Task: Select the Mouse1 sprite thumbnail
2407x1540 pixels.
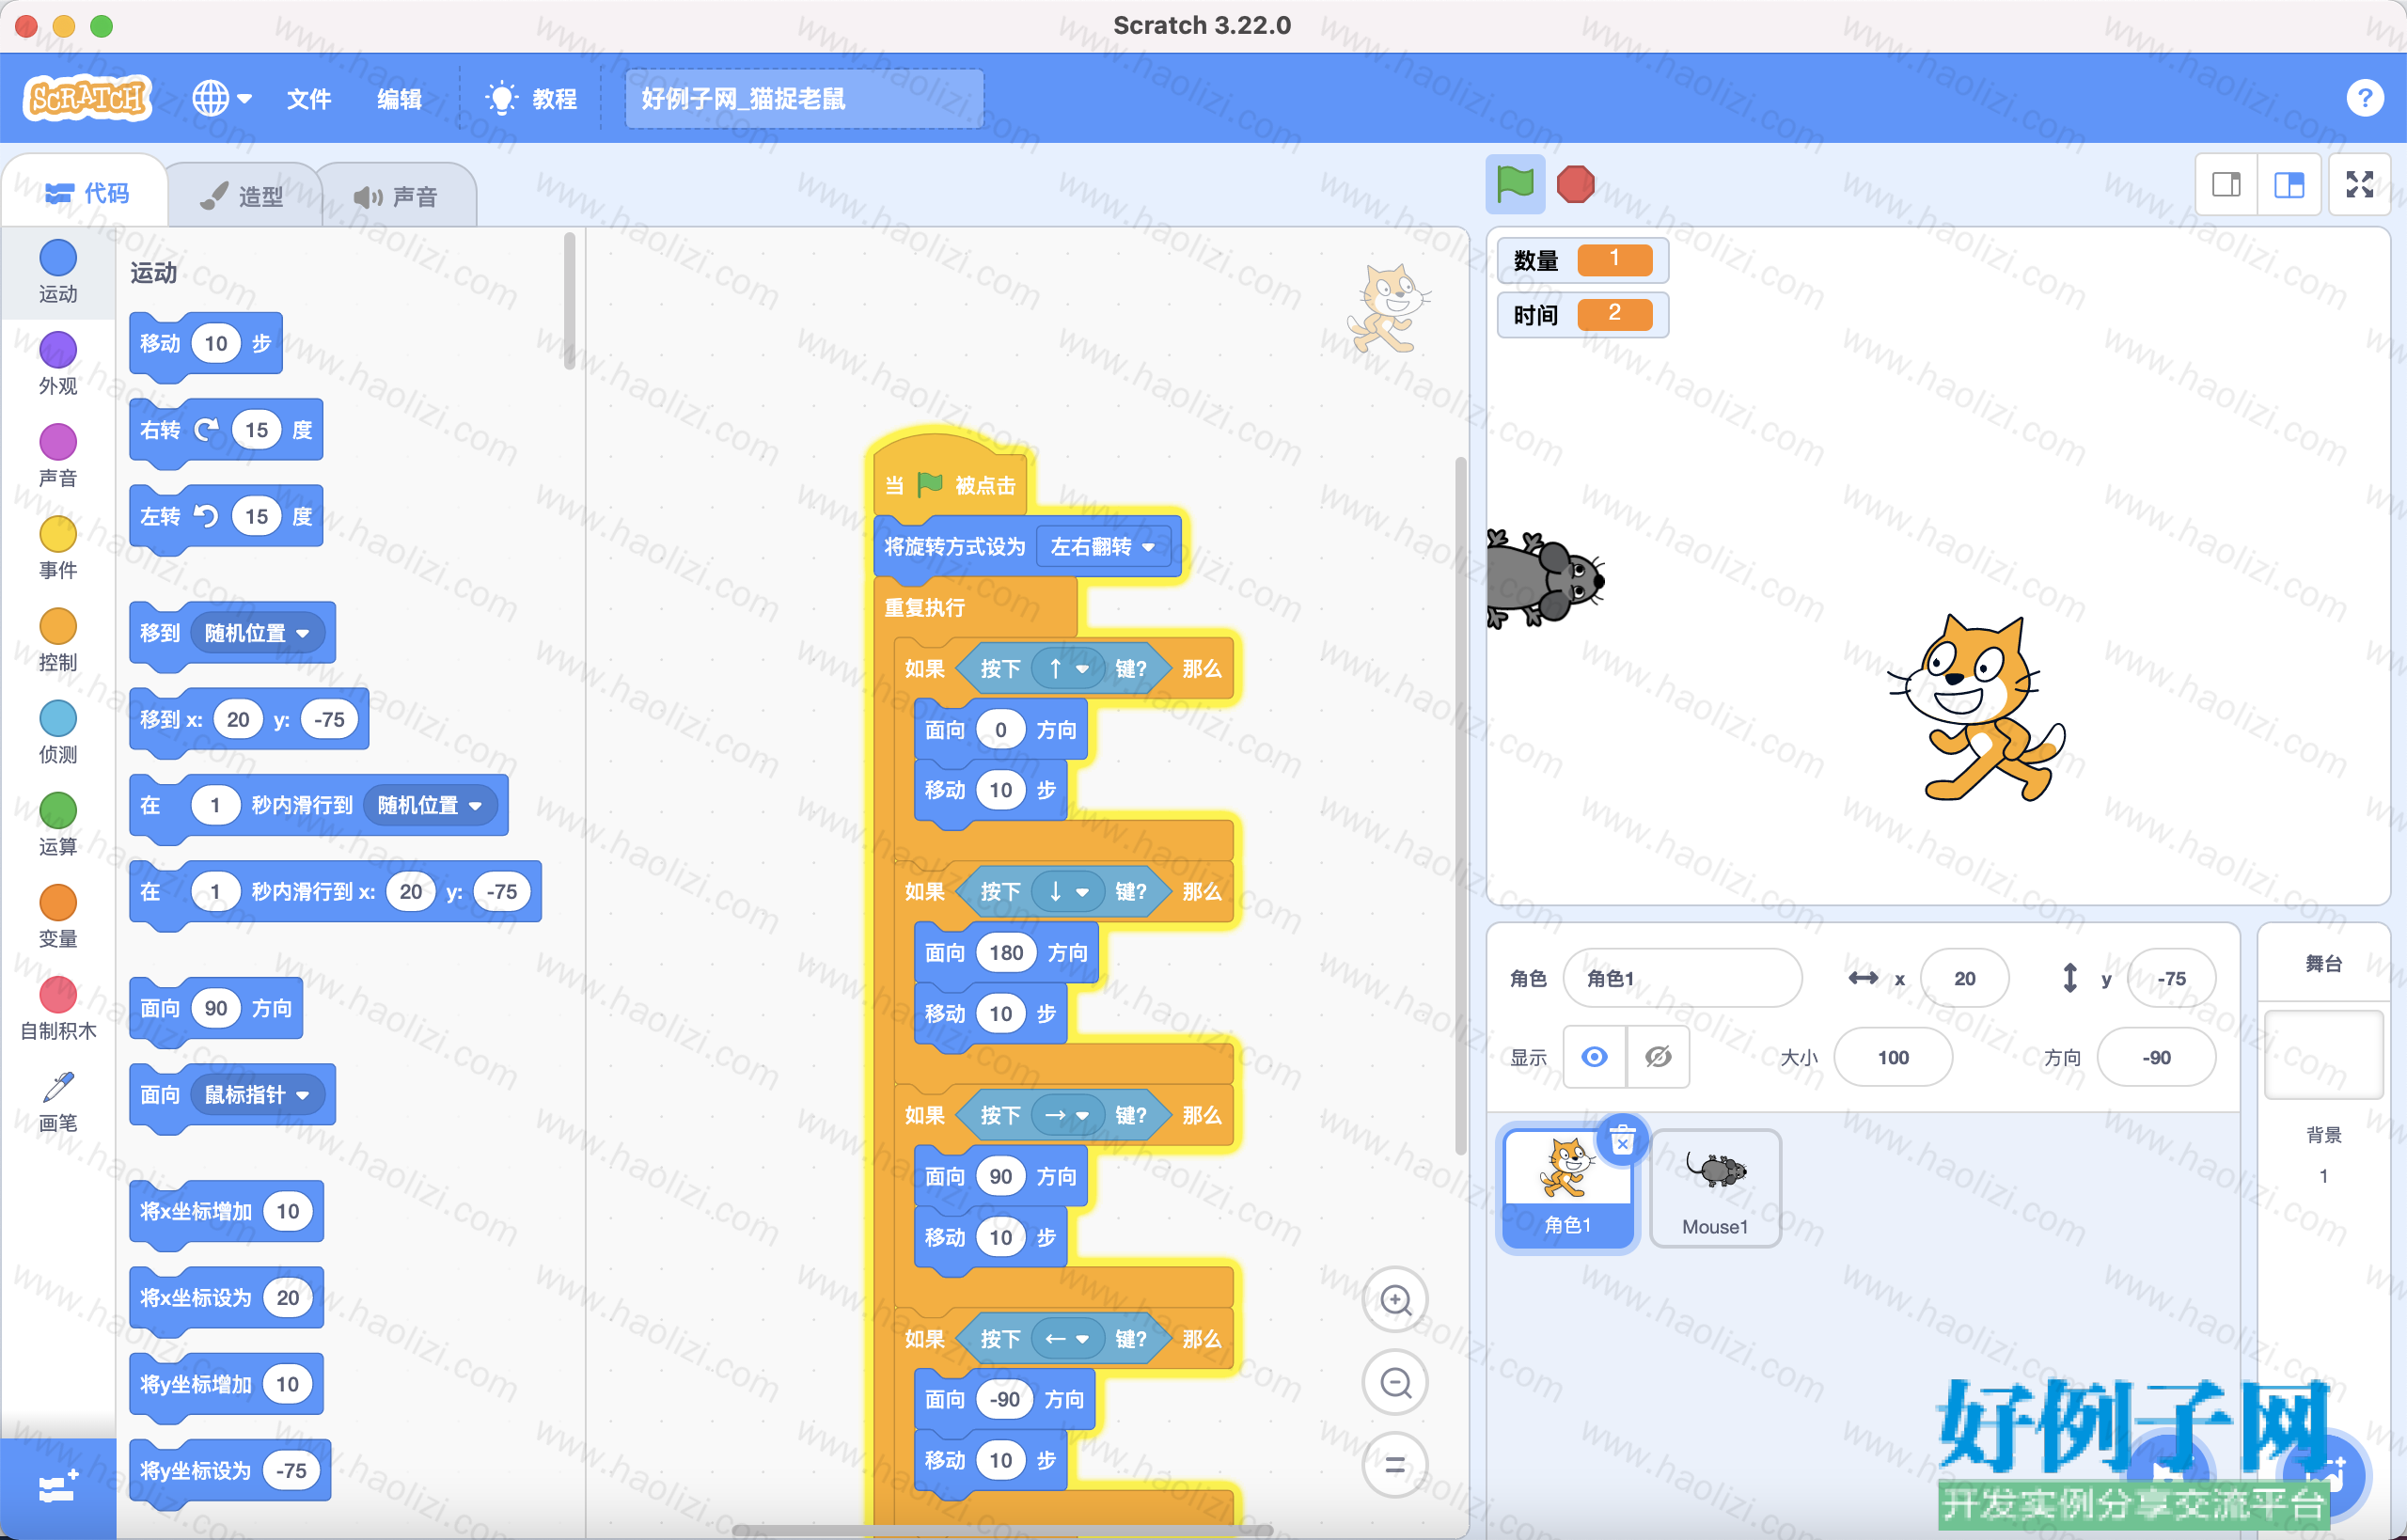Action: [1714, 1188]
